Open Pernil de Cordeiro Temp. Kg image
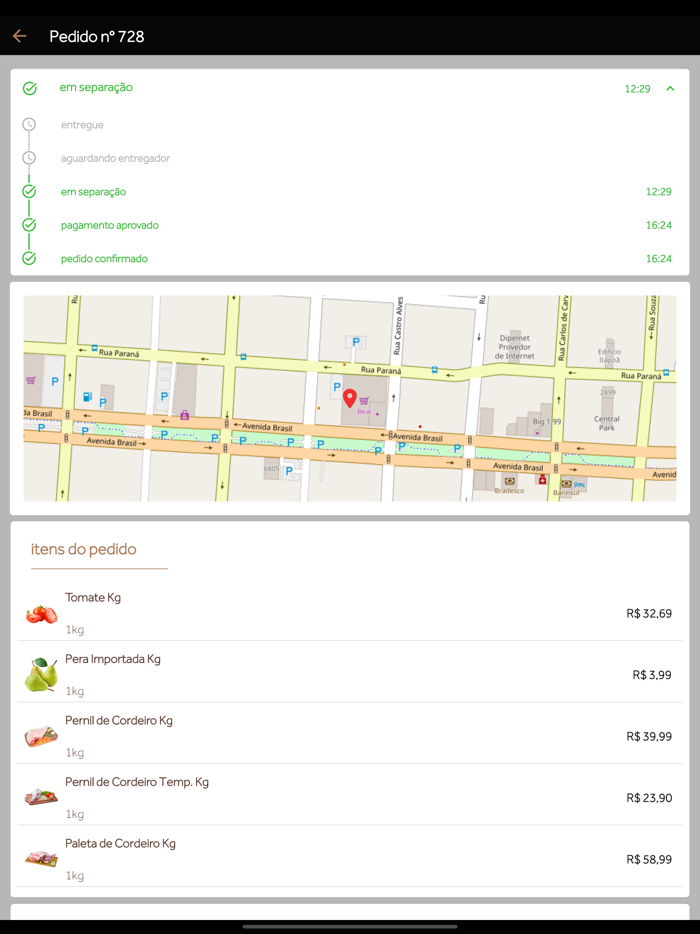This screenshot has height=934, width=700. tap(41, 798)
